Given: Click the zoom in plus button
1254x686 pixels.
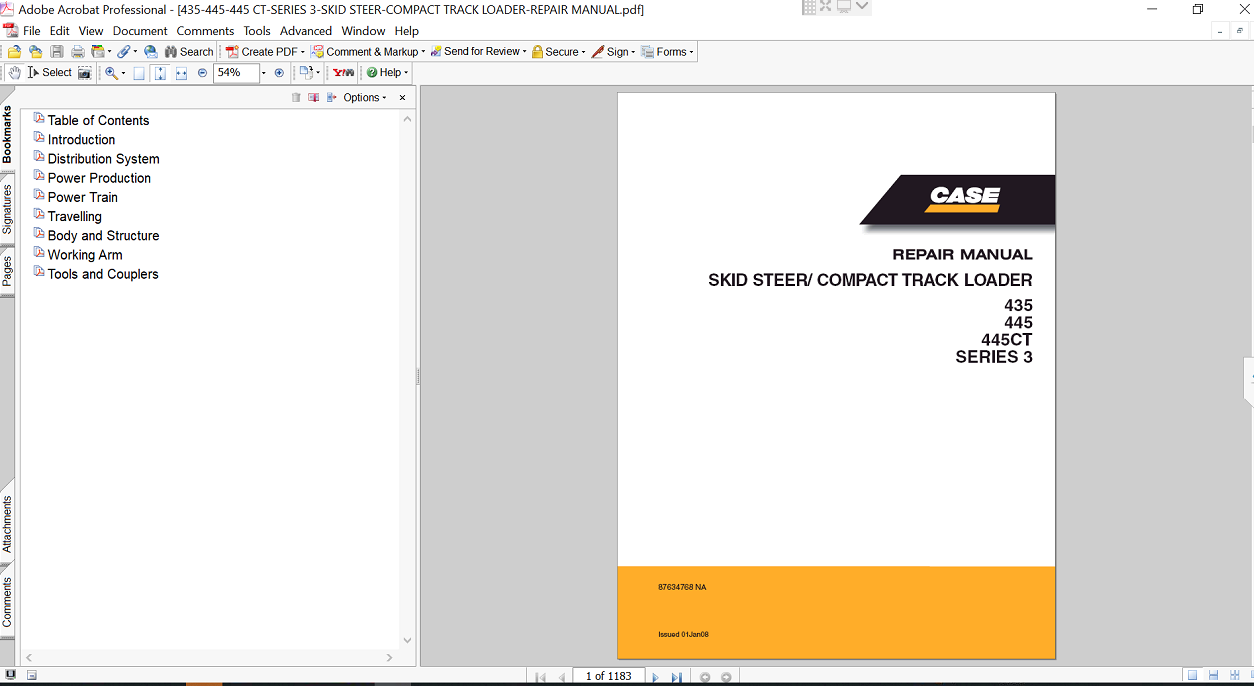Looking at the screenshot, I should [279, 73].
